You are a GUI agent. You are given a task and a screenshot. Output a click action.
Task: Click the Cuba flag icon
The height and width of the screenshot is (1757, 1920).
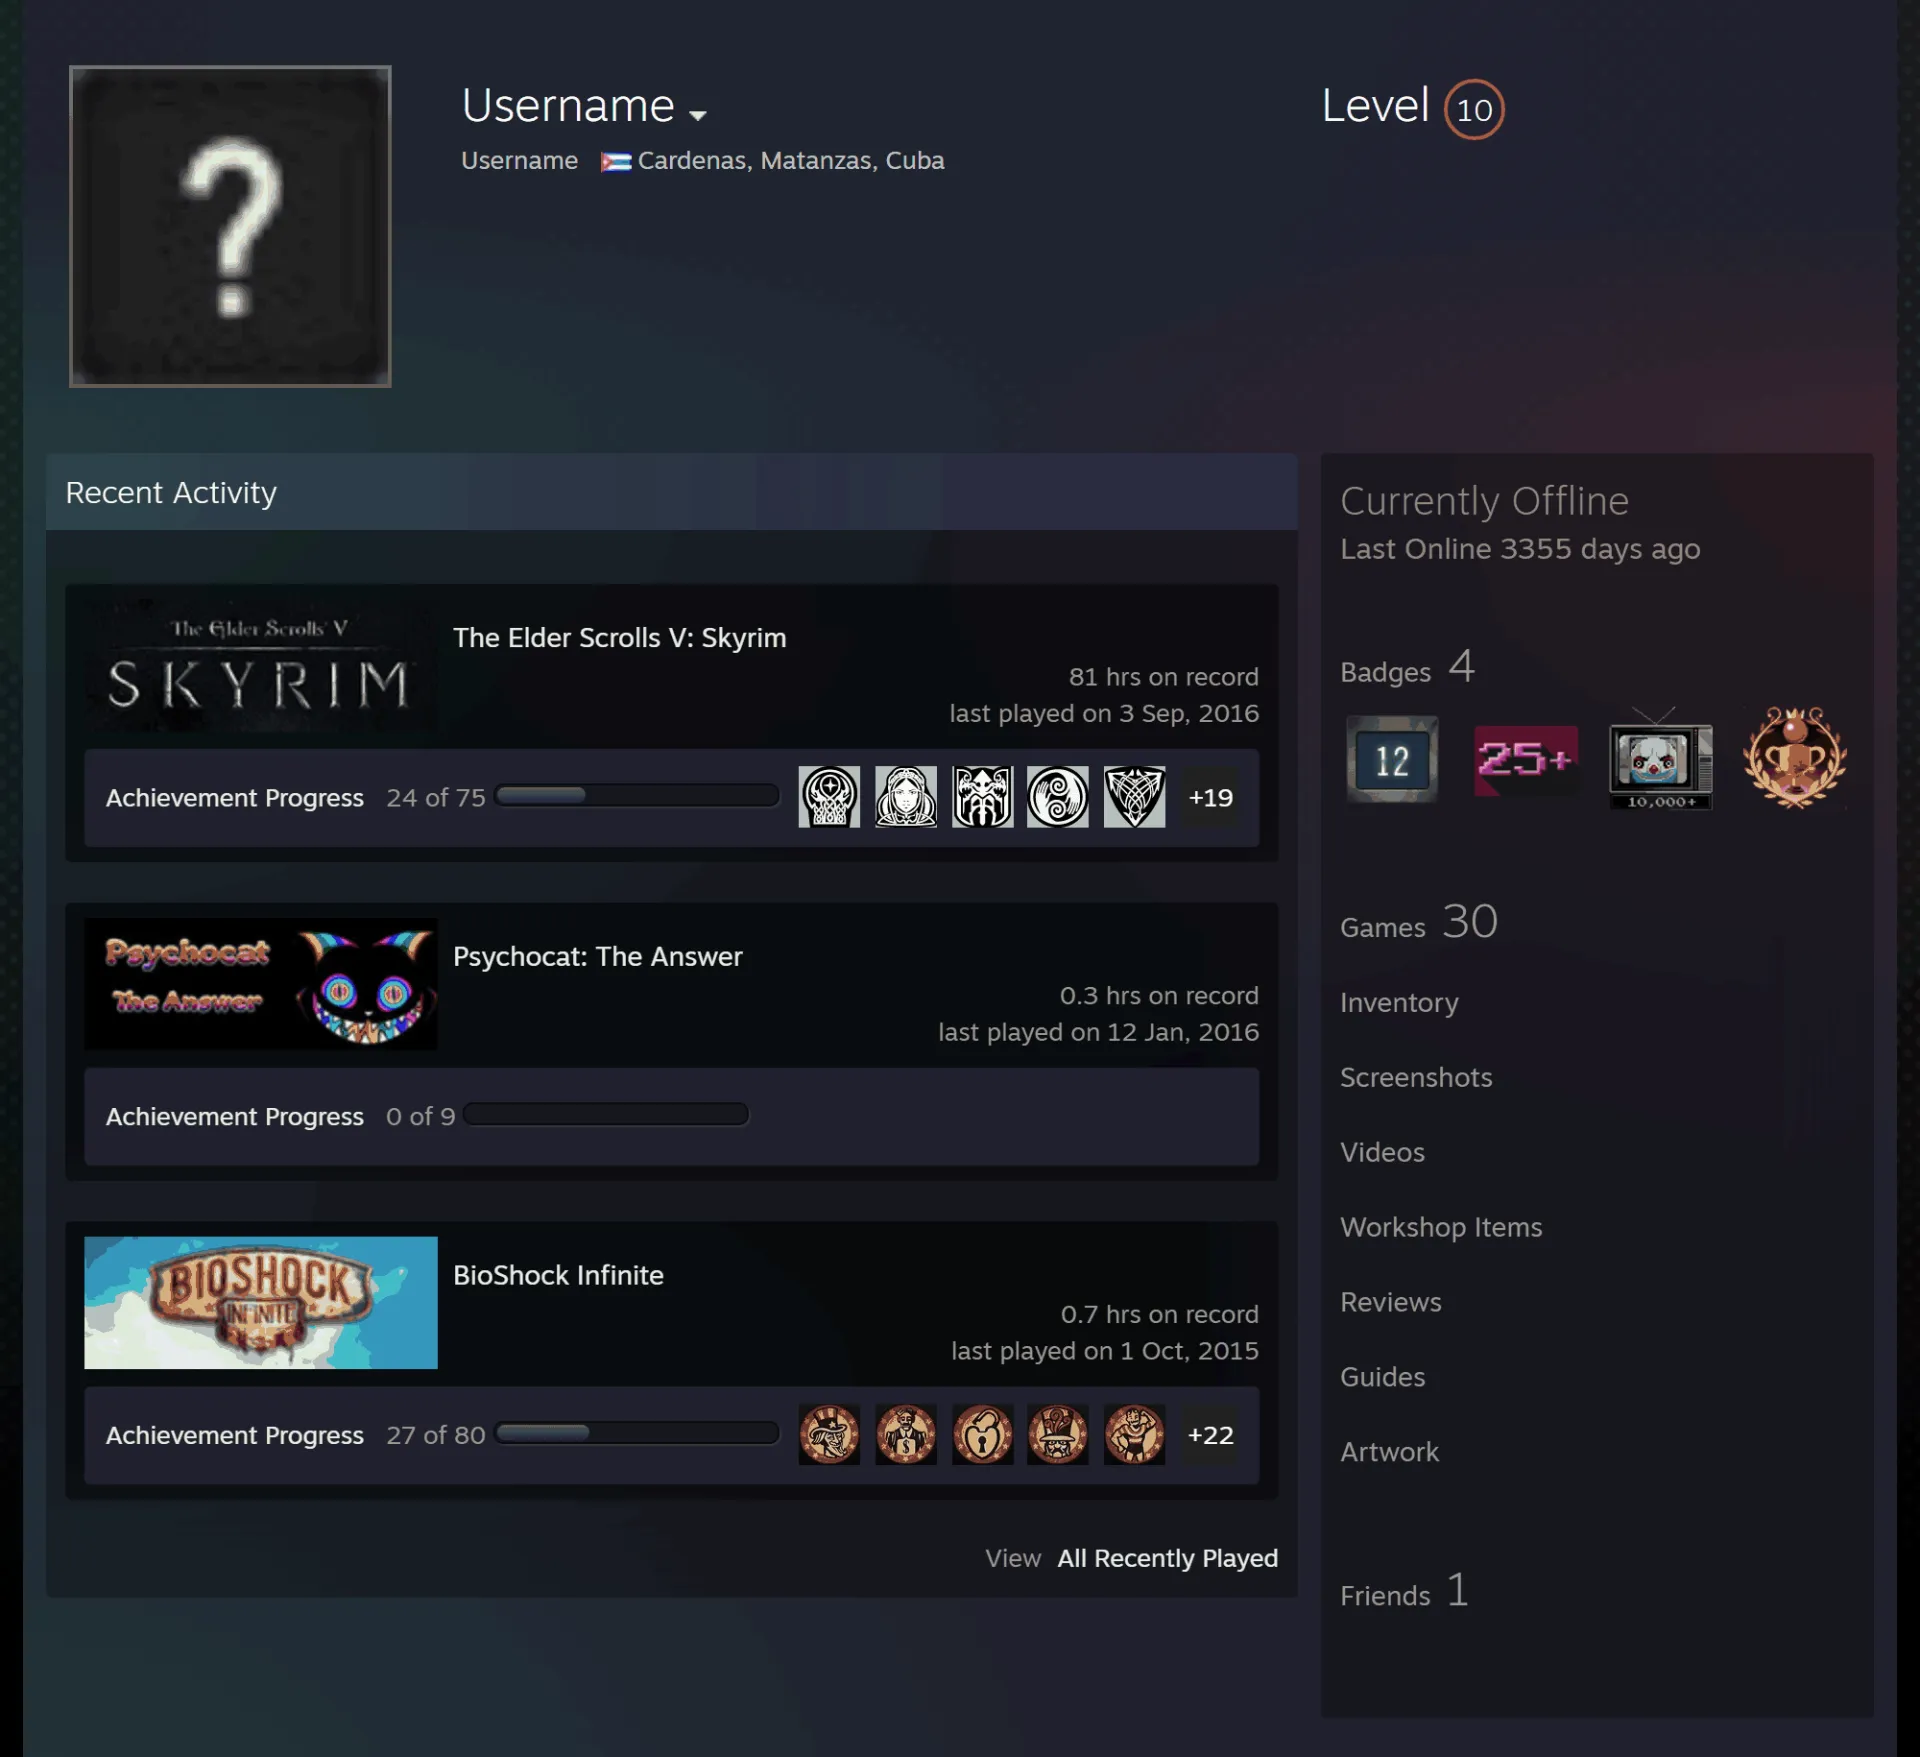pos(615,162)
